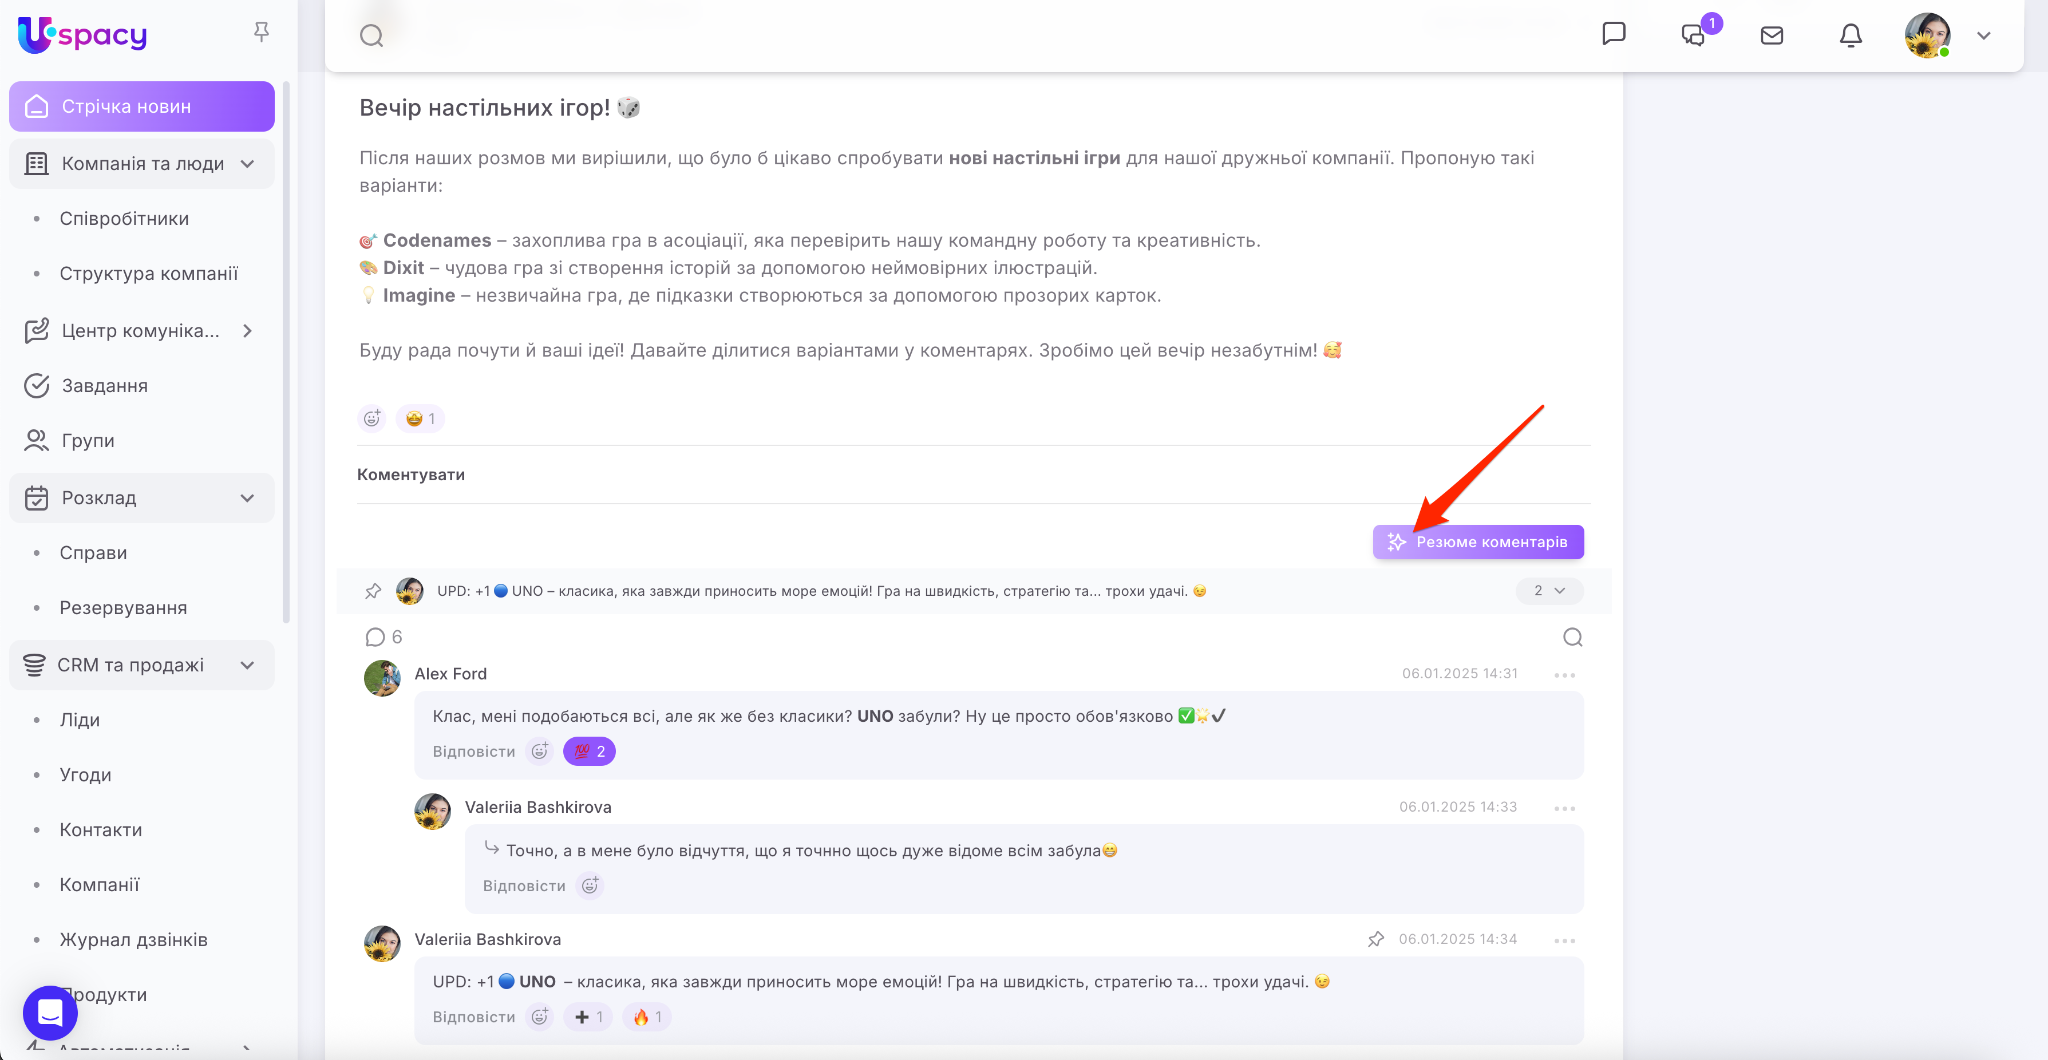Open options menu for Alex Ford's comment

click(1564, 676)
